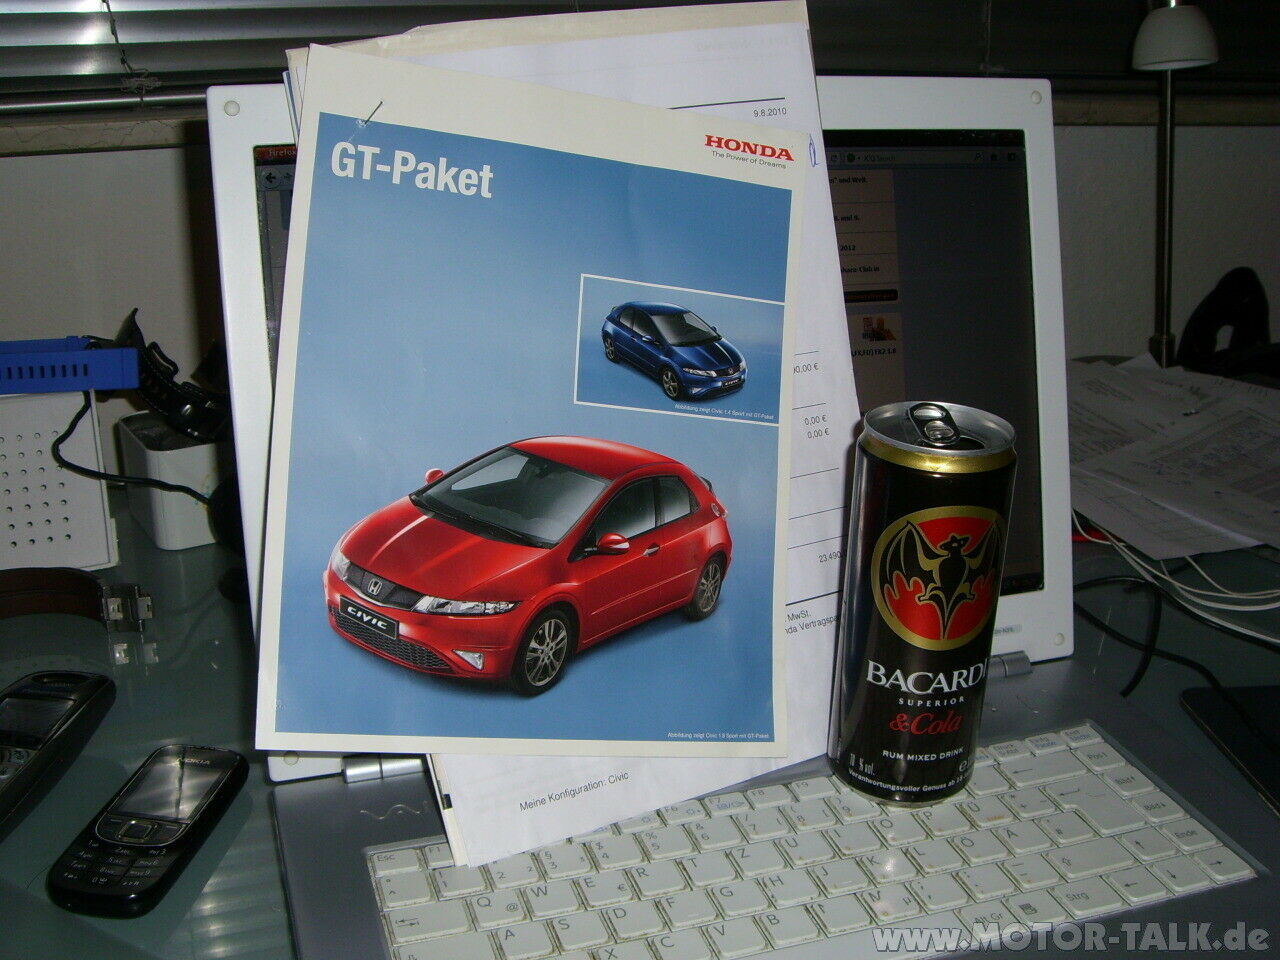Open the "2012" dated forum entry
The image size is (1280, 960).
(x=849, y=247)
